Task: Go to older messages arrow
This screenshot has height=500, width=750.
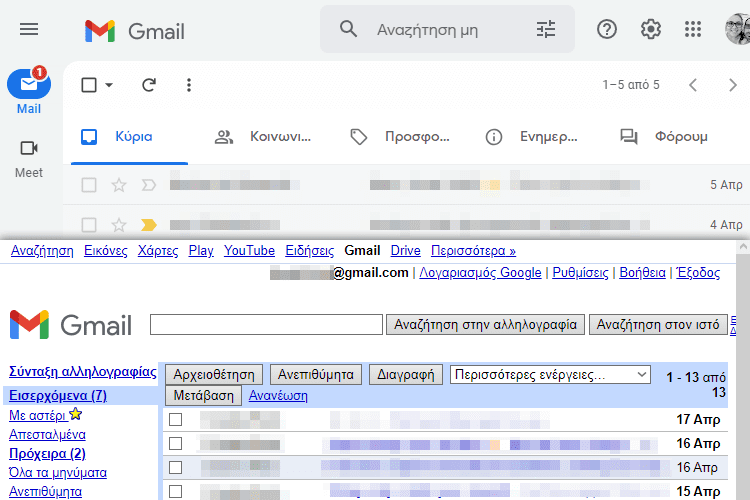Action: coord(733,85)
